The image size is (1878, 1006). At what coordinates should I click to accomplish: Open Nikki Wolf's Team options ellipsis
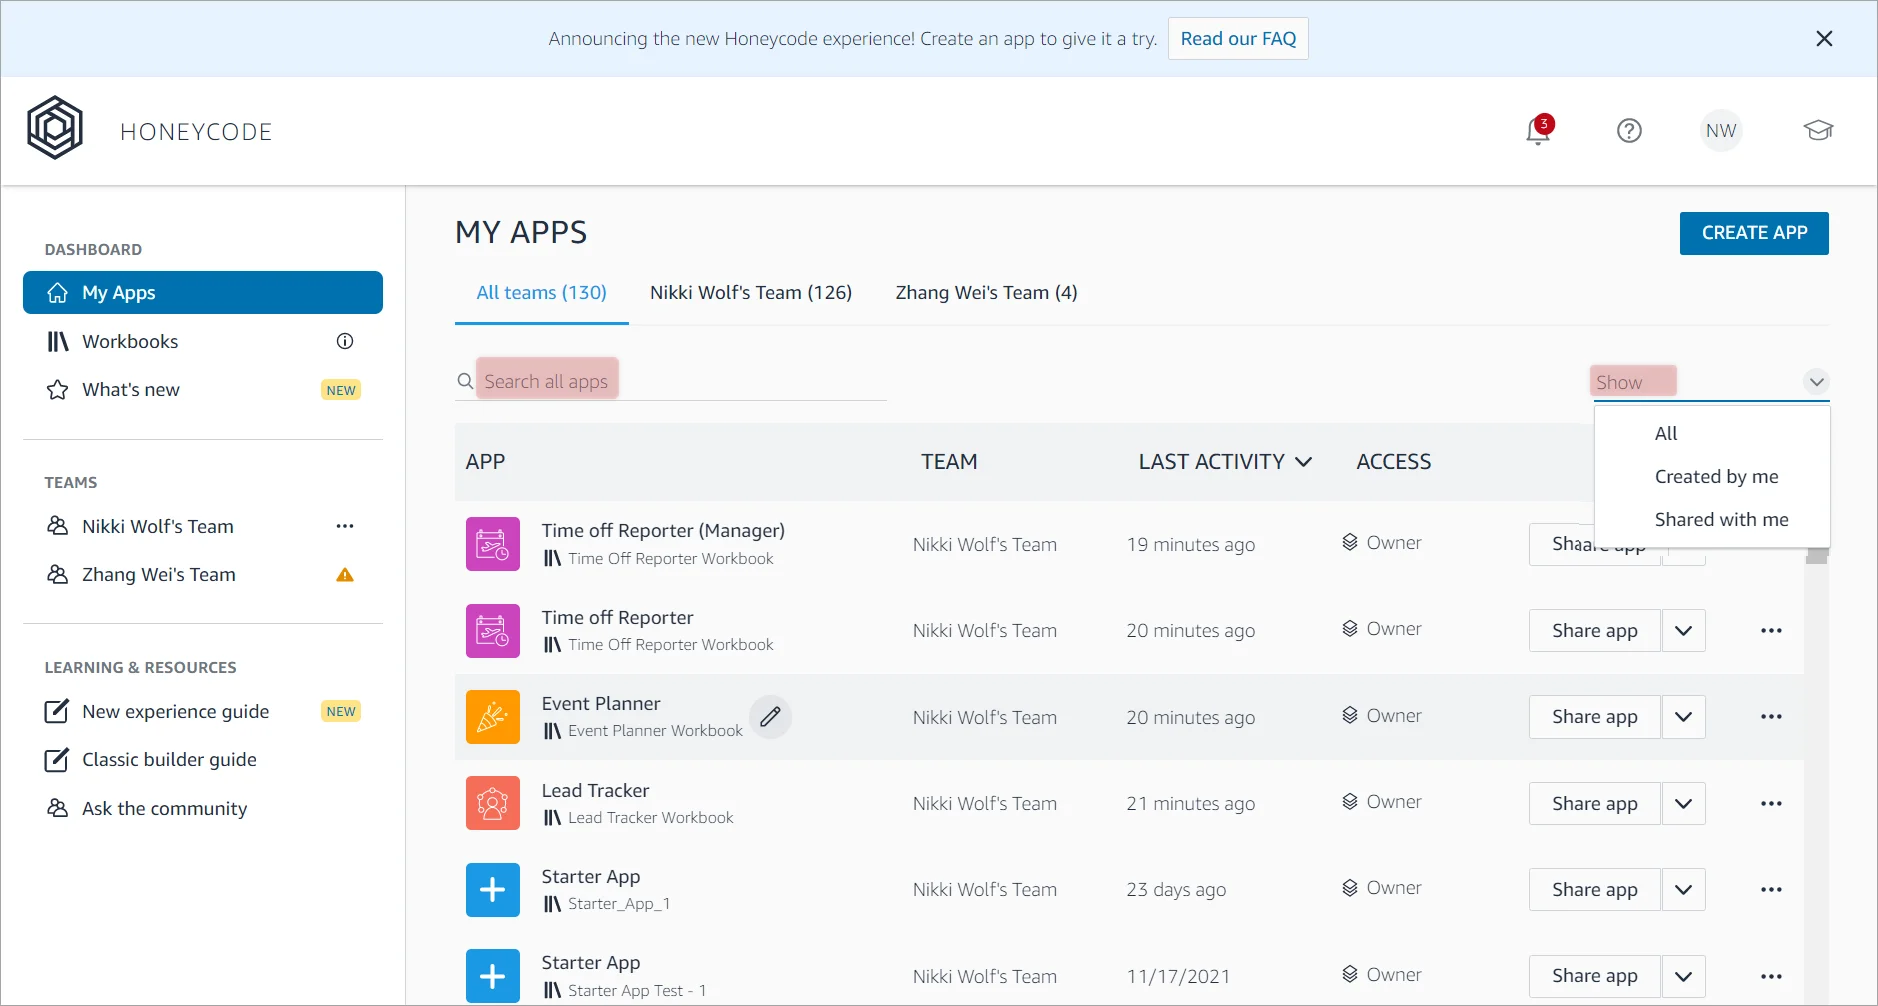click(x=345, y=526)
